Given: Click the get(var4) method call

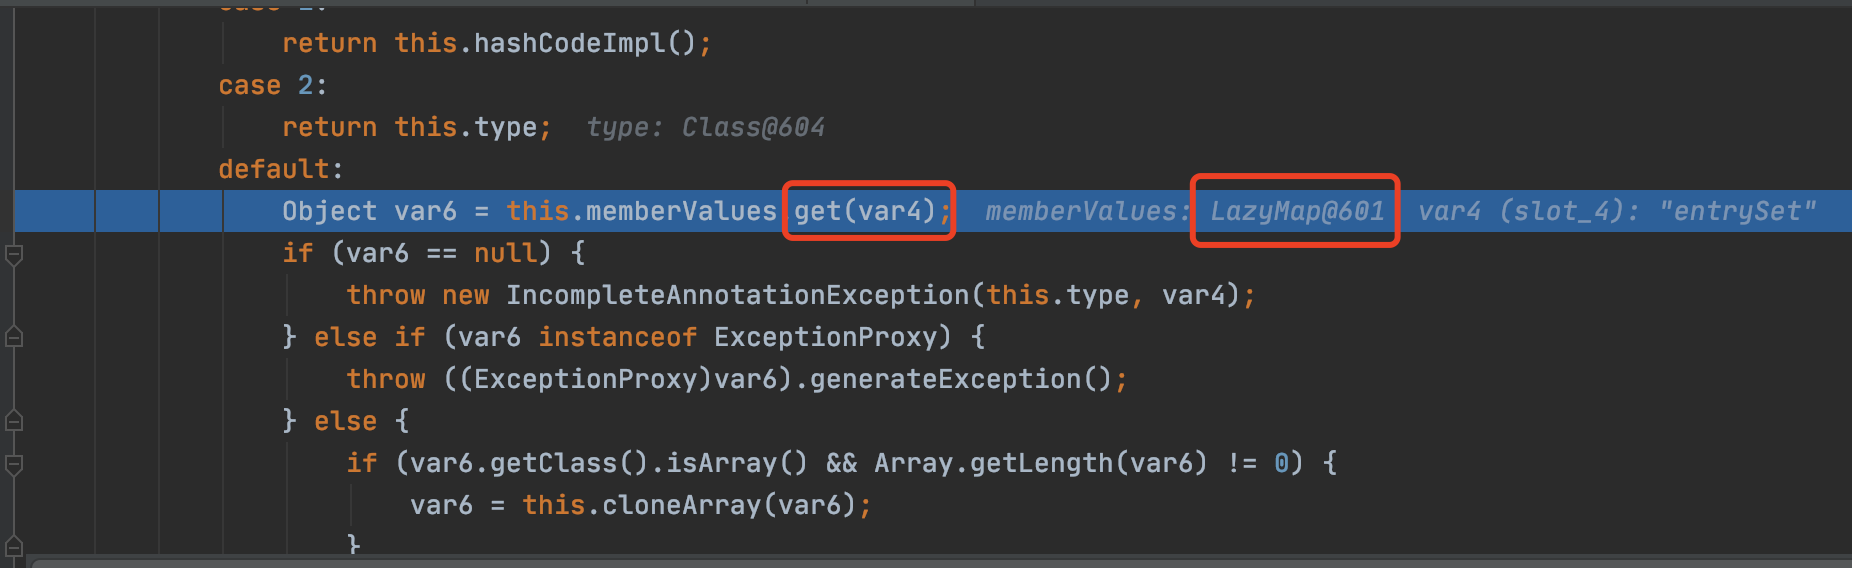Looking at the screenshot, I should coord(866,211).
